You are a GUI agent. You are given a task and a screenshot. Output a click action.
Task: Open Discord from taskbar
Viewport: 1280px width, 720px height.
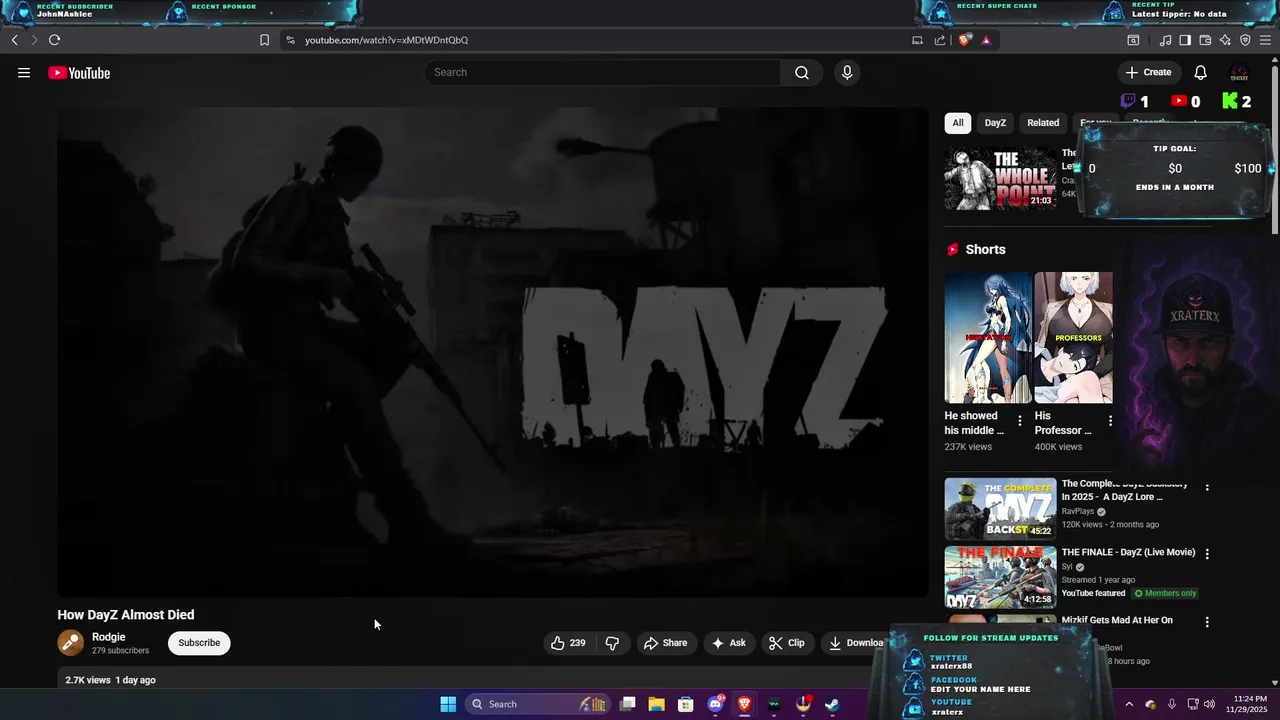[x=716, y=704]
